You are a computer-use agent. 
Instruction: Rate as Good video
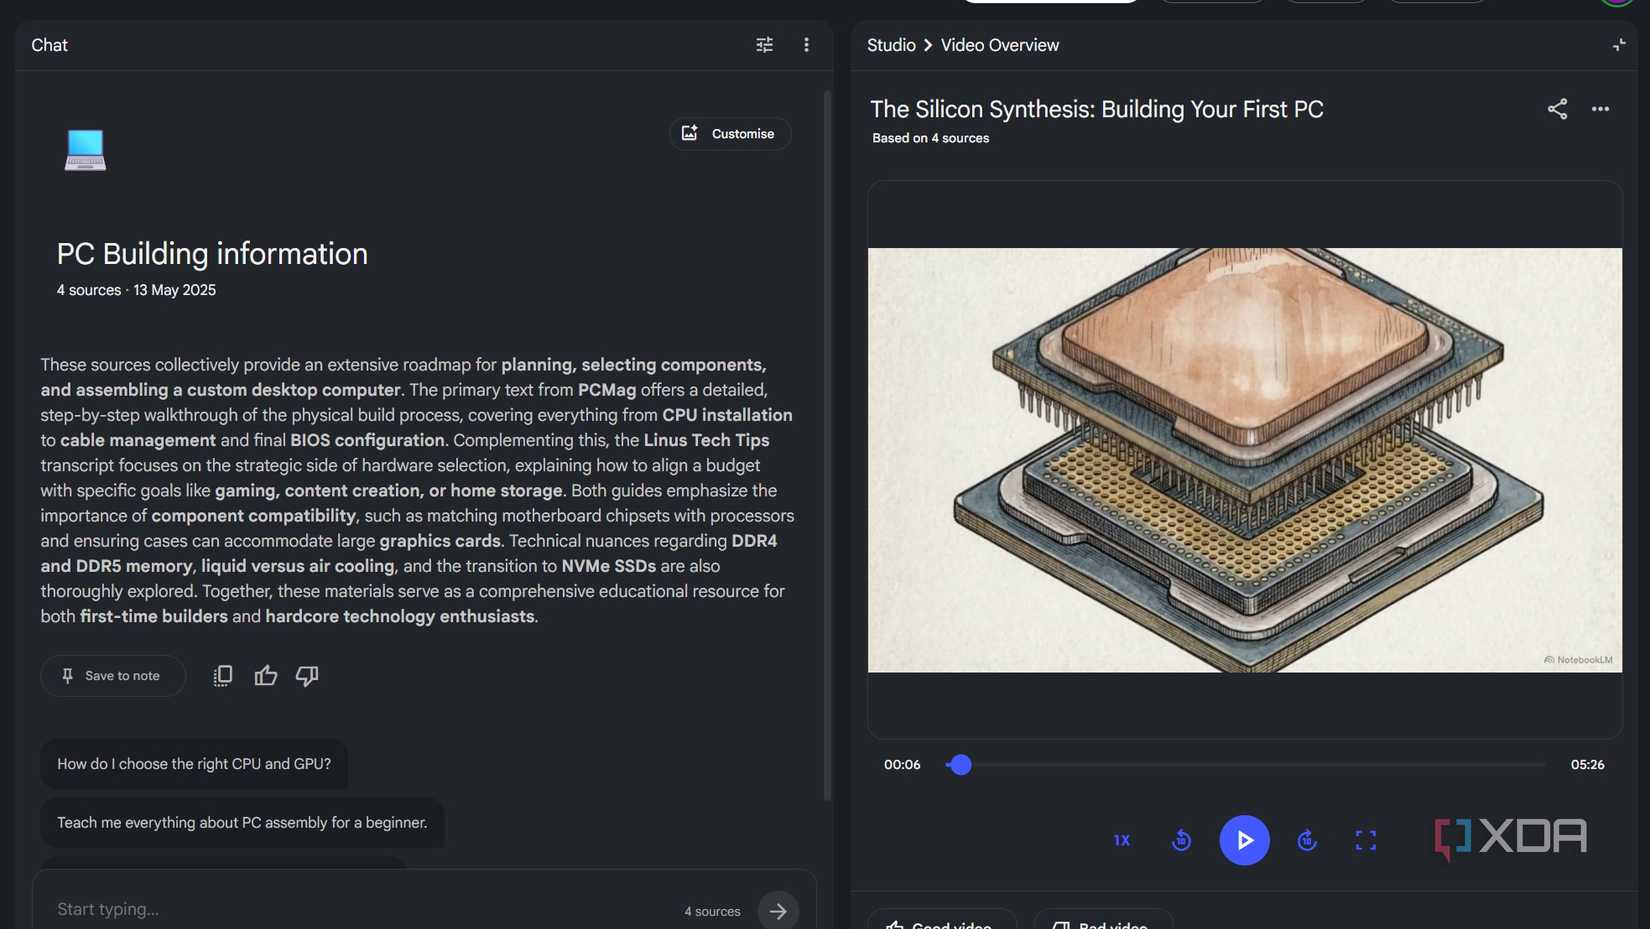coord(941,921)
